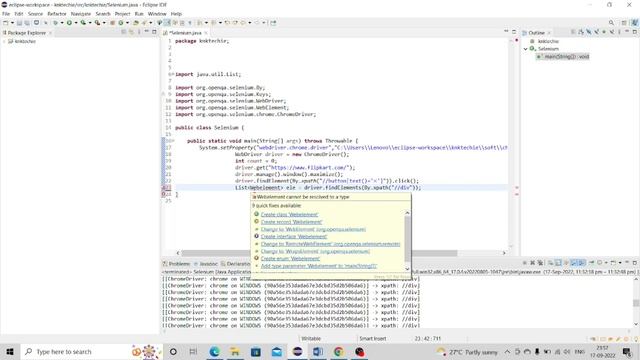Click 'Change to RemoteWebElement' quick fix
The width and height of the screenshot is (640, 360).
pos(330,244)
